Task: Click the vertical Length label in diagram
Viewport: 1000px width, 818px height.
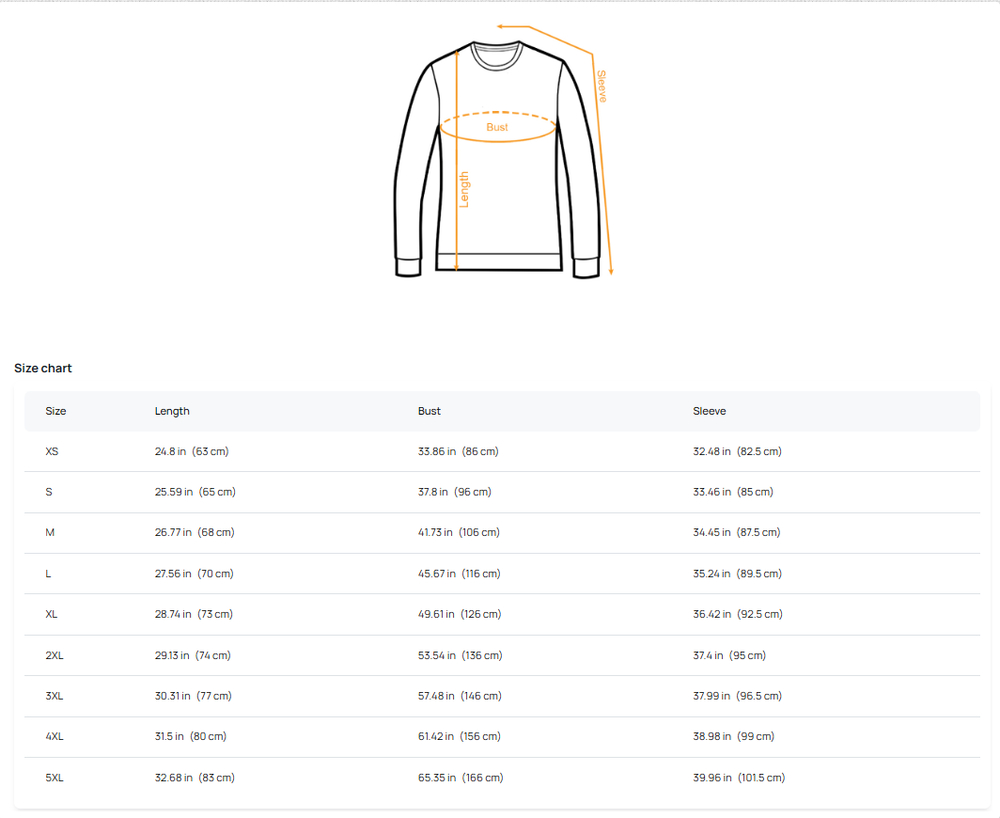Action: (x=464, y=189)
